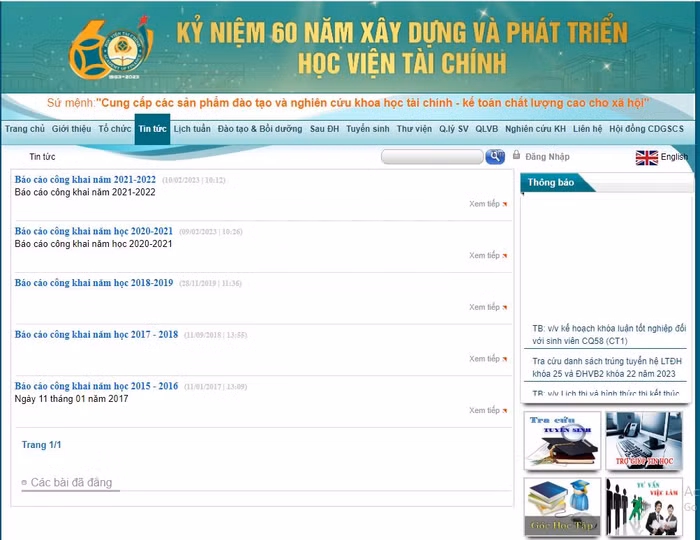Open notice Tra cứu danh sách trúng tuyển LTĐH

click(x=607, y=367)
